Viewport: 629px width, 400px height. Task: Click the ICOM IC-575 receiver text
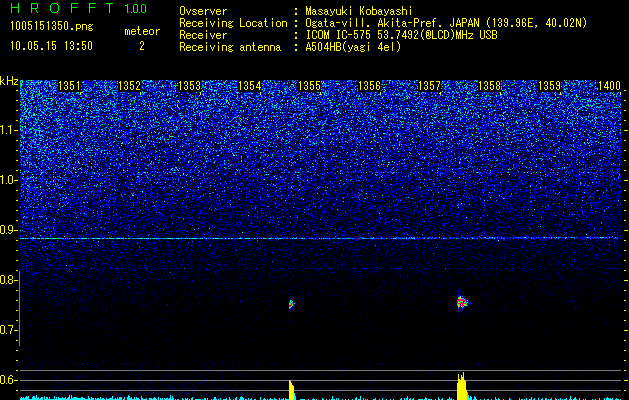[x=401, y=35]
